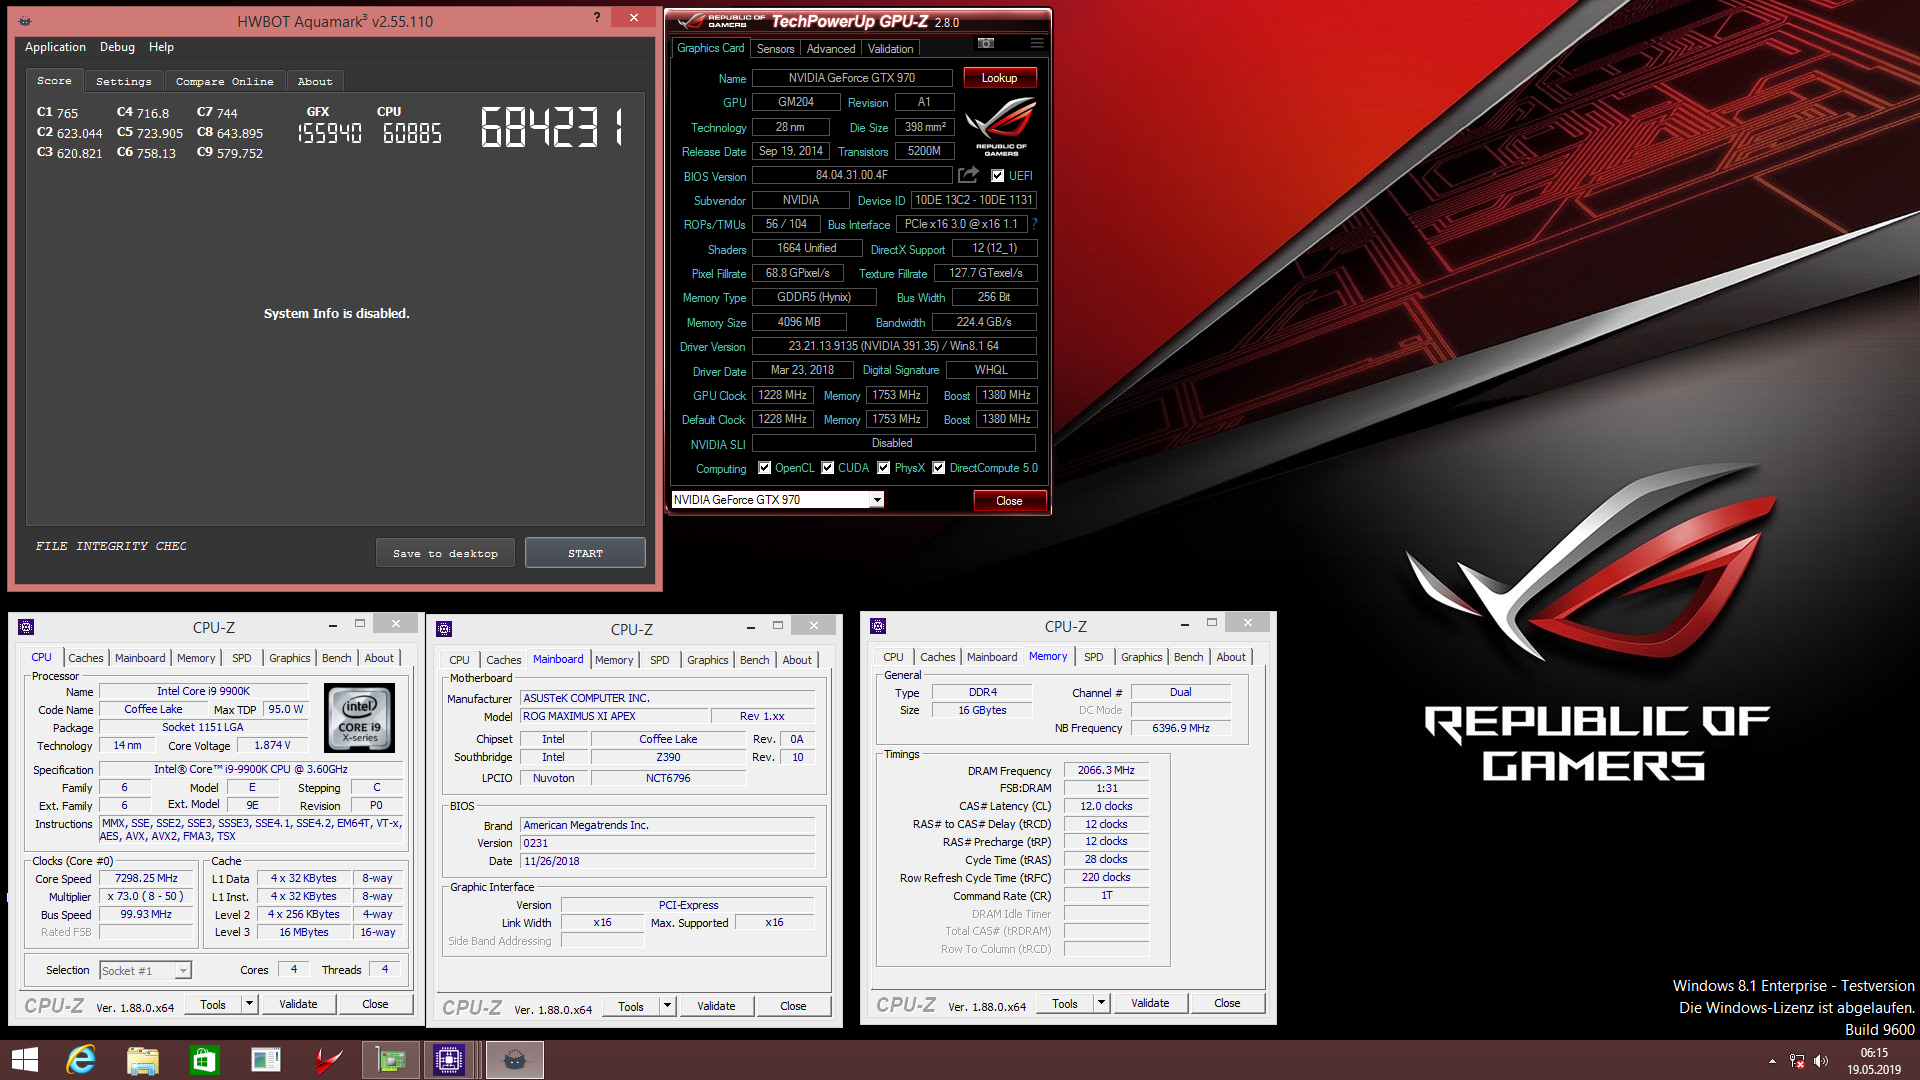Viewport: 1920px width, 1080px height.
Task: Click Validate in CPU-Z Memory window
Action: click(1150, 1003)
